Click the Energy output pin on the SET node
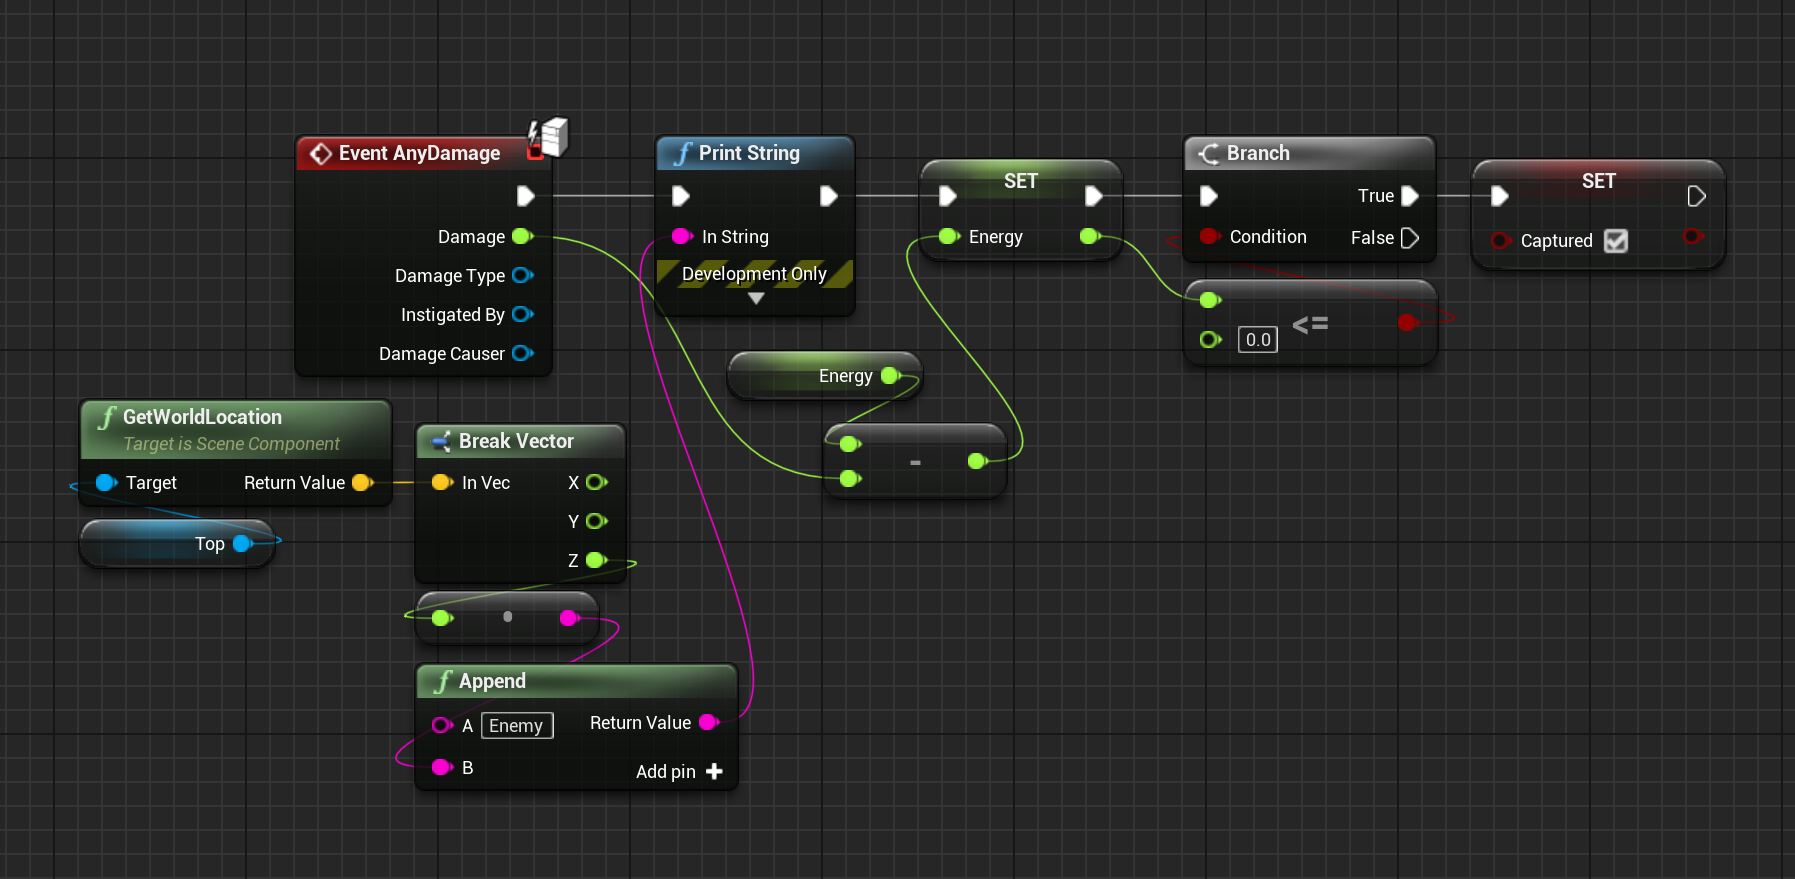The height and width of the screenshot is (879, 1795). 1091,236
